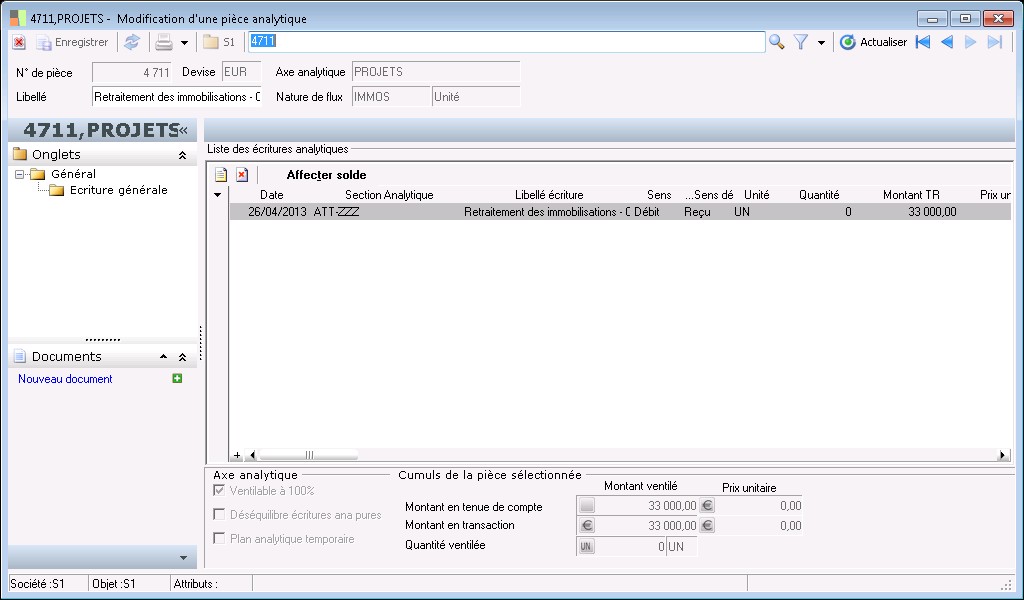Click the Devise EUR field

tap(241, 72)
